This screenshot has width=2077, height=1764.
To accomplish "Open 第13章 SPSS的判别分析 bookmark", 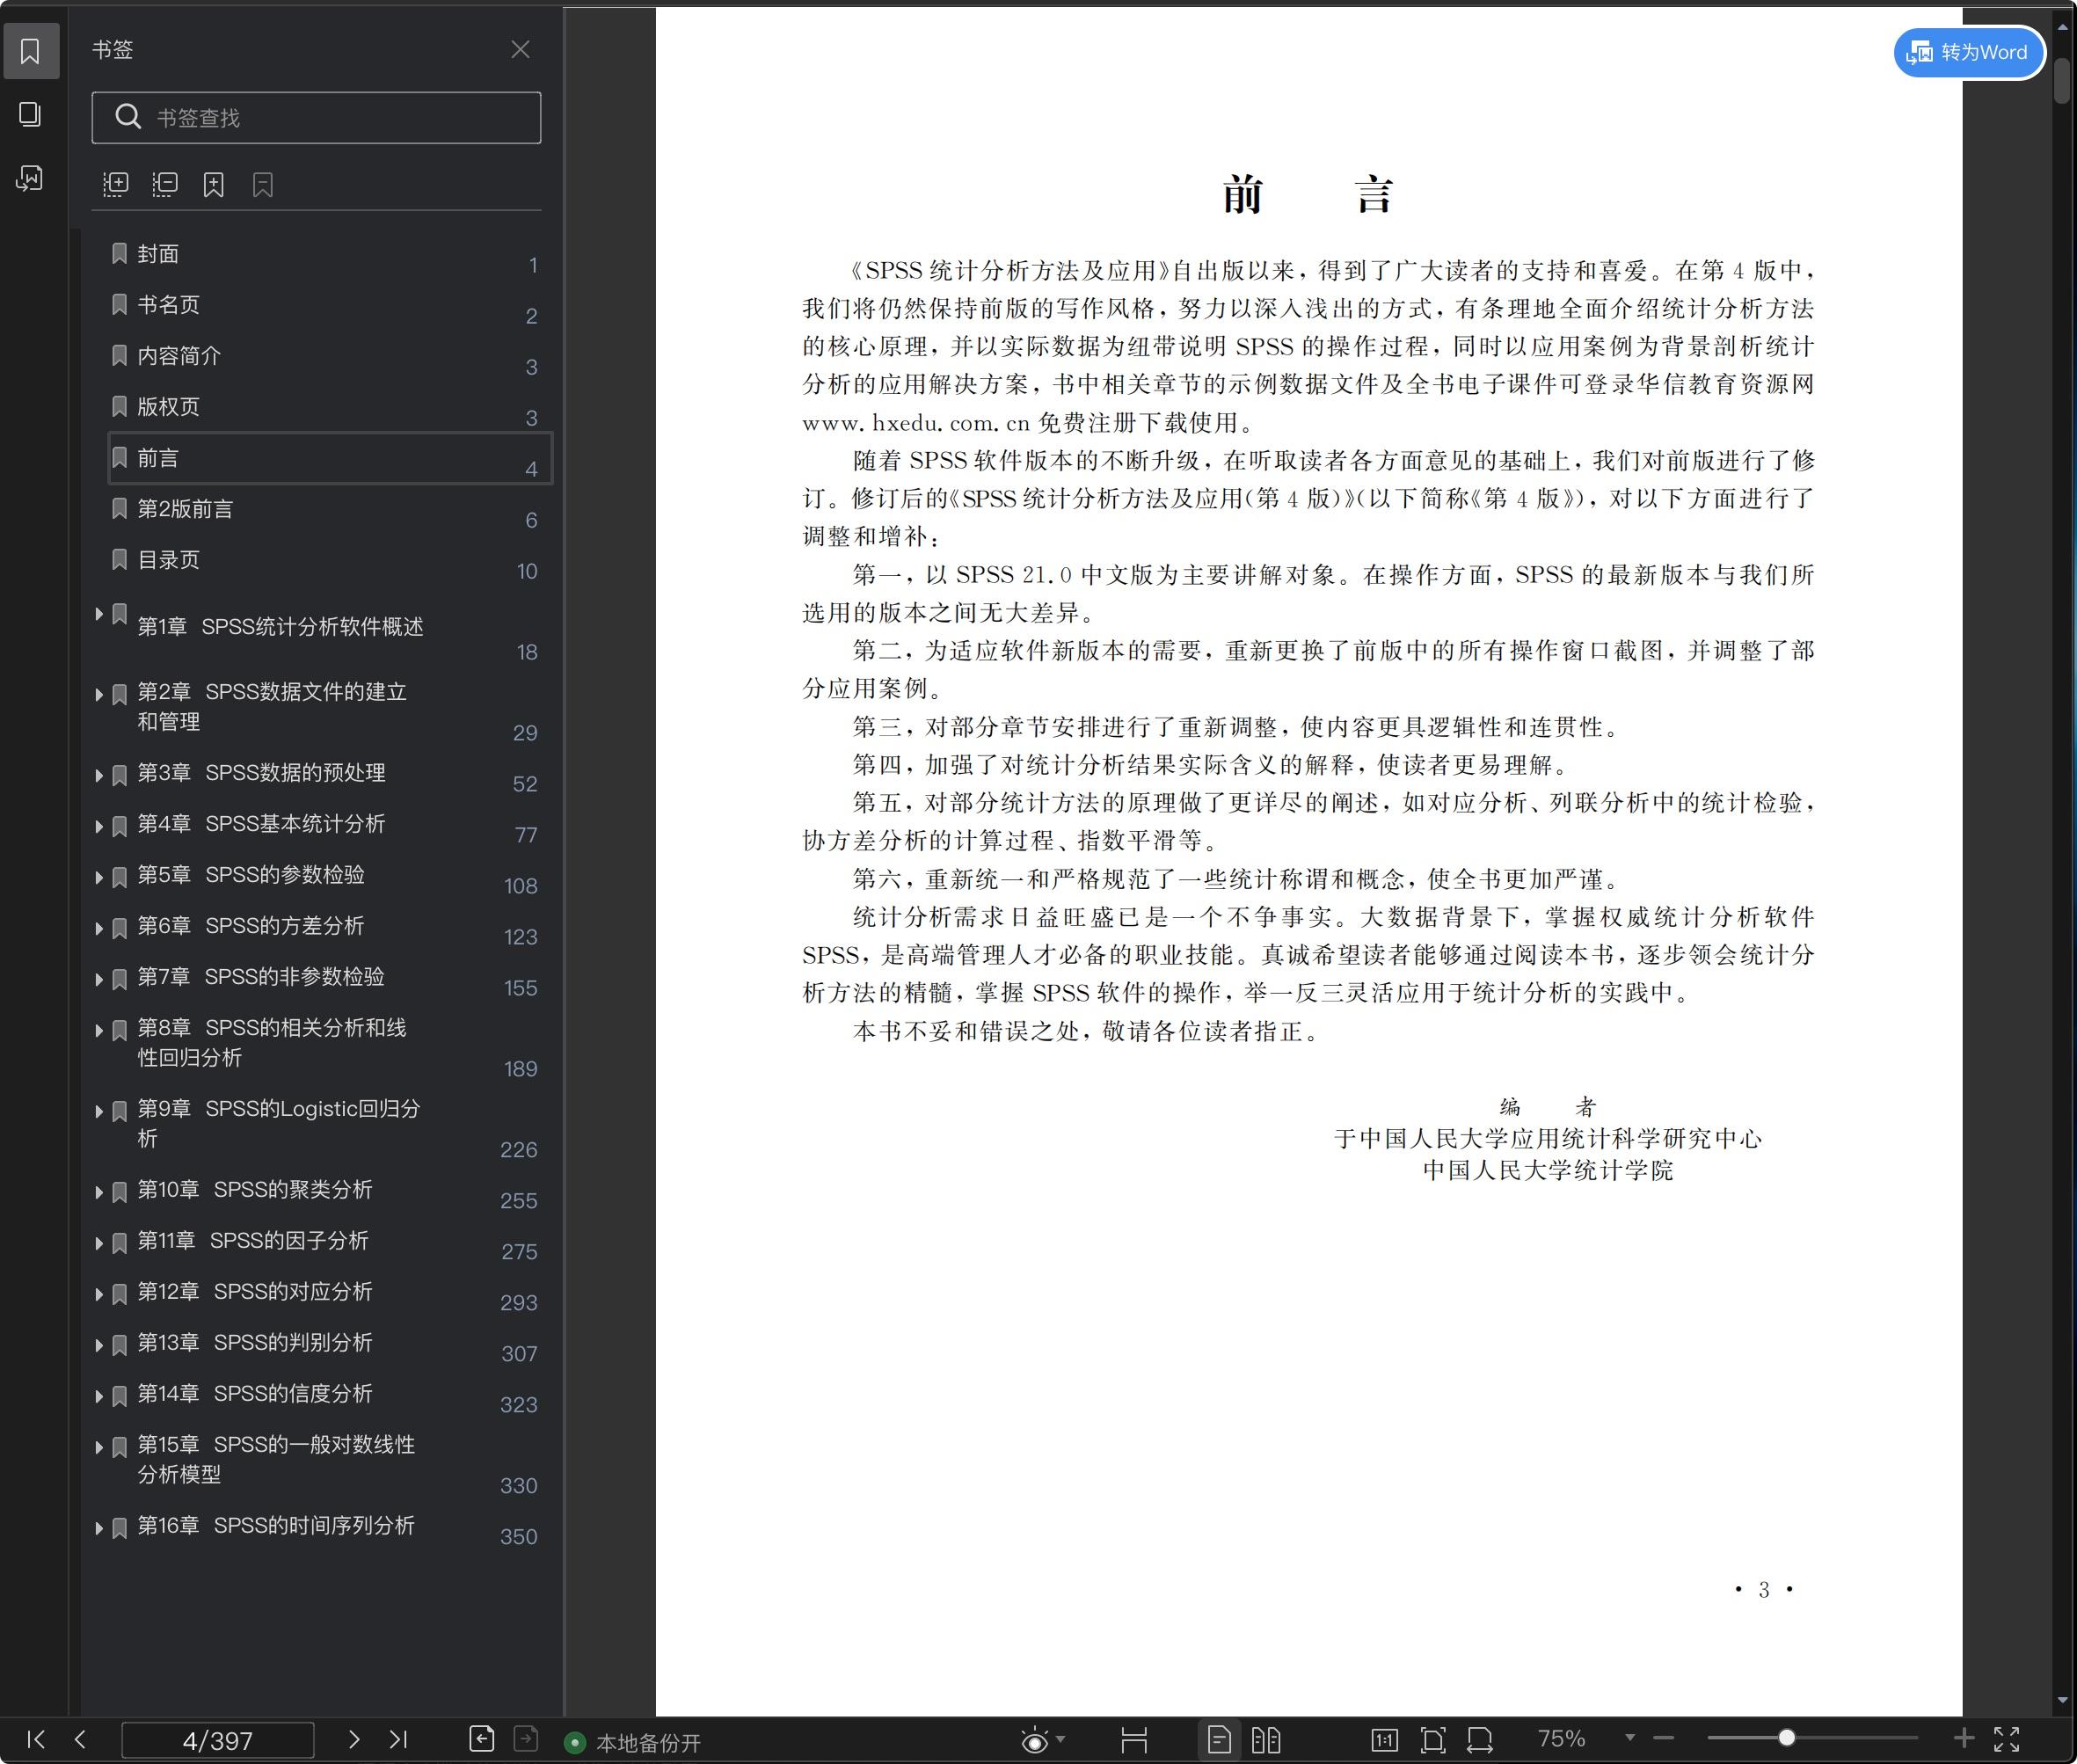I will click(x=254, y=1342).
